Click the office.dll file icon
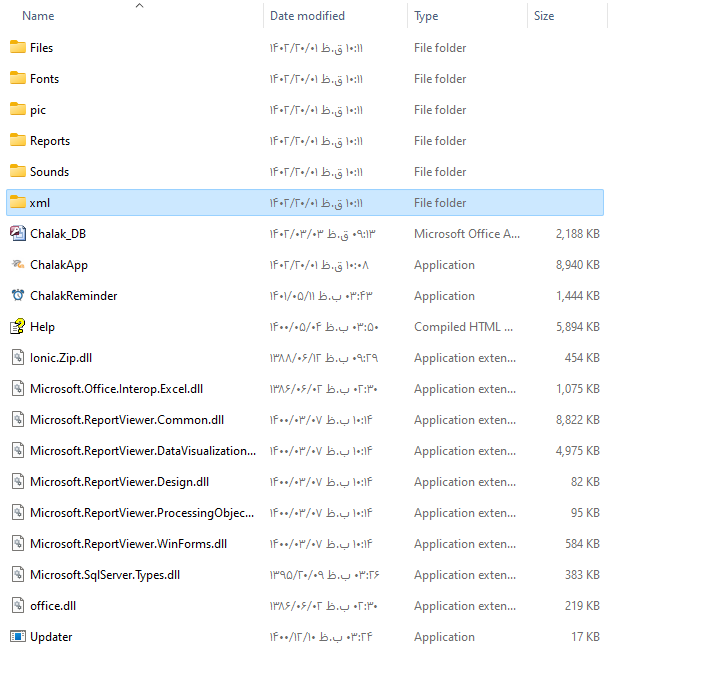The height and width of the screenshot is (674, 714). click(18, 606)
